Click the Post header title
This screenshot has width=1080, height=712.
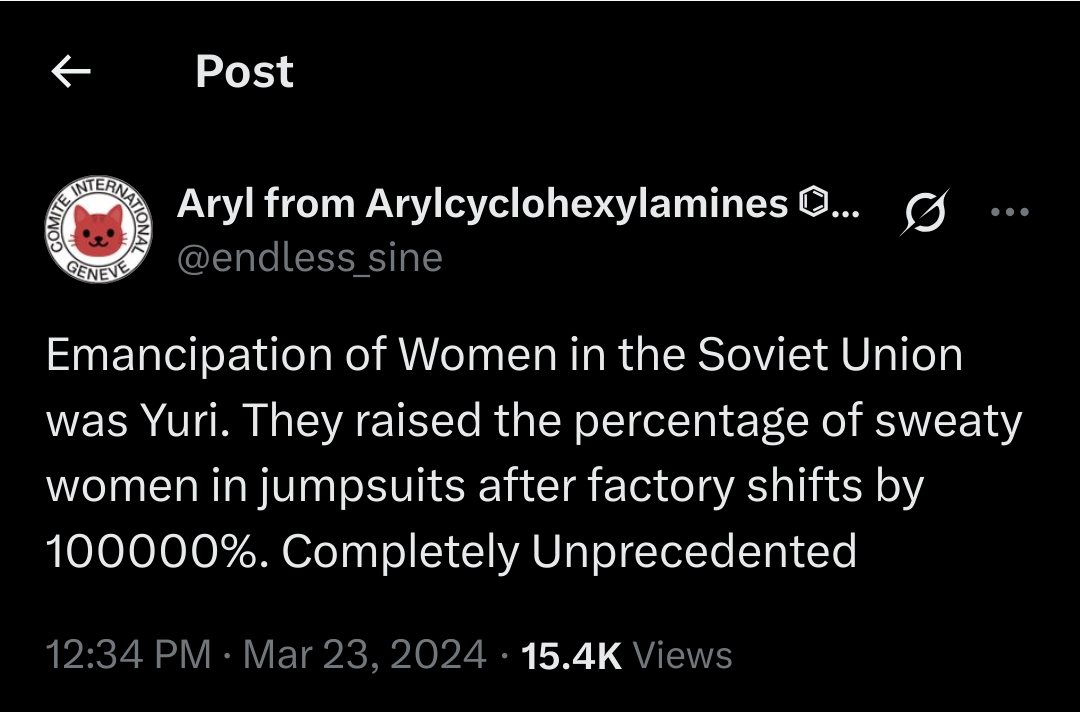[x=245, y=71]
